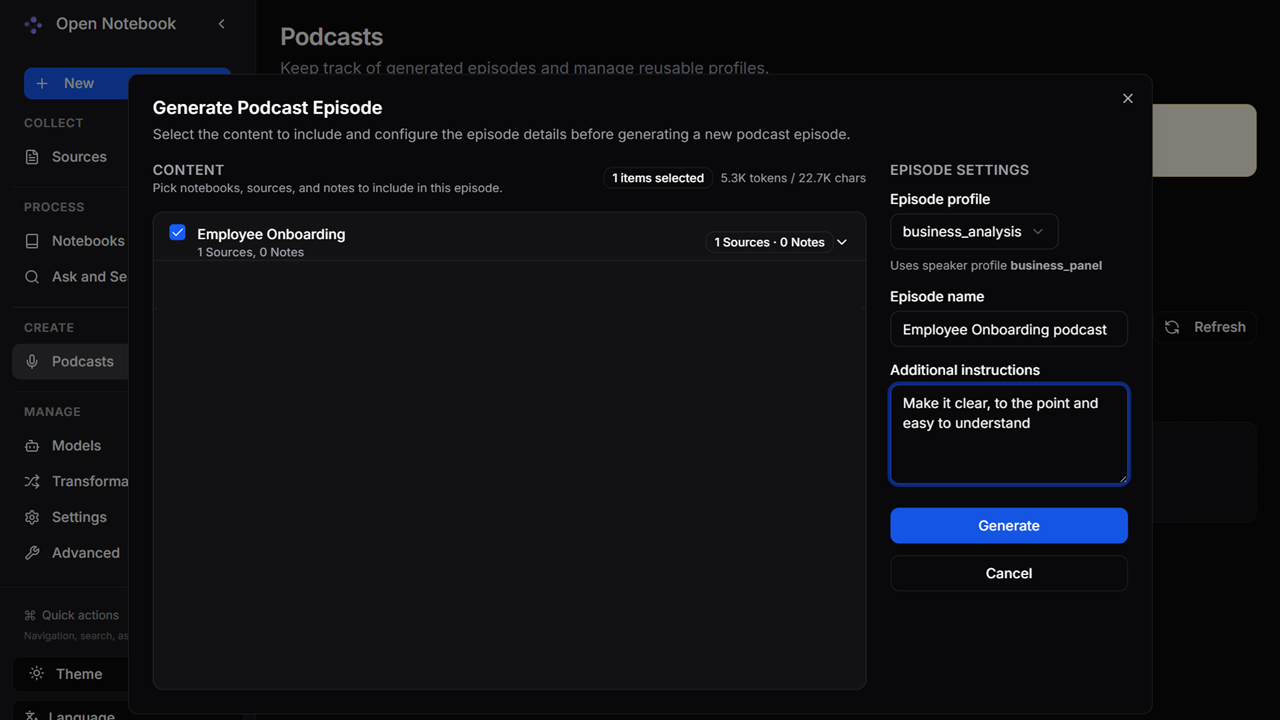The height and width of the screenshot is (720, 1280).
Task: Open the Language selector
Action: 70,713
